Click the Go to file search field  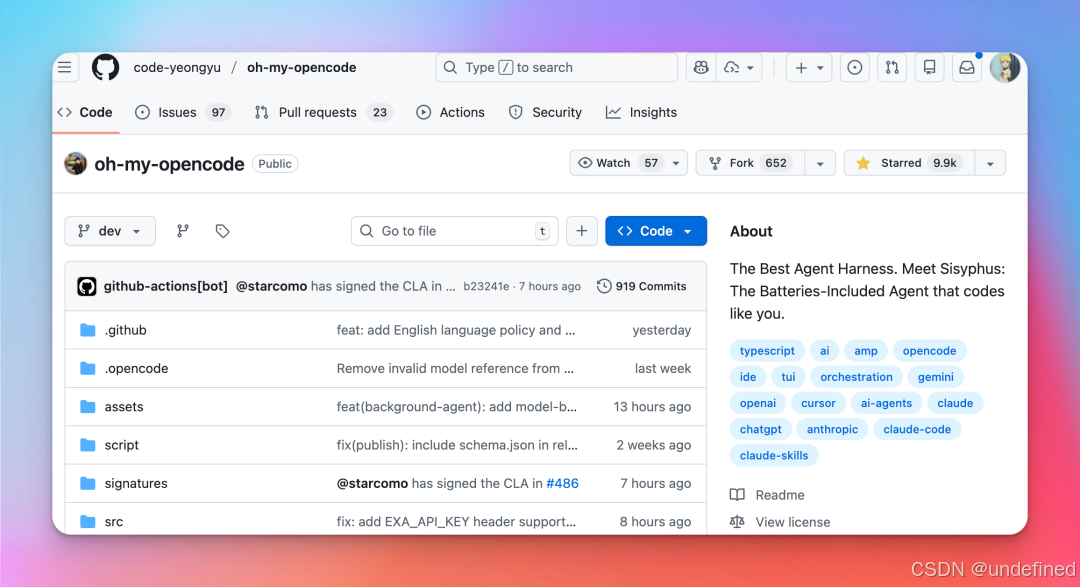pyautogui.click(x=455, y=231)
